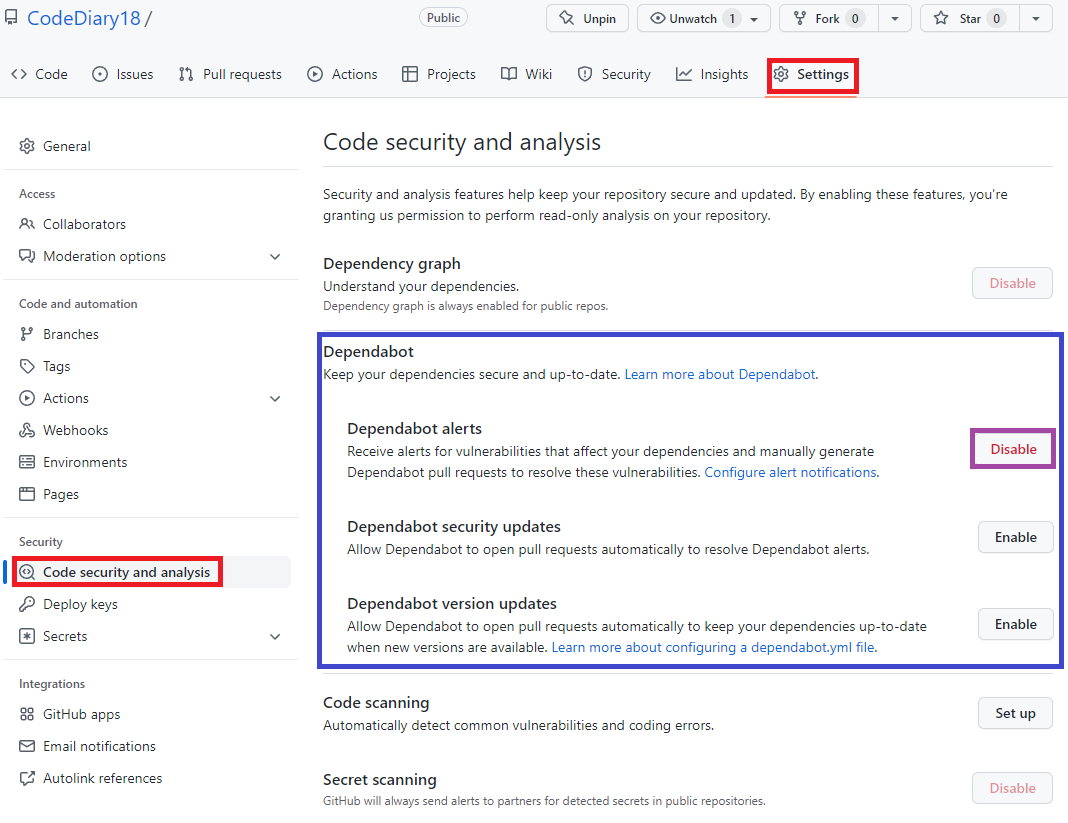Click the play icon beside sidebar Actions
1068x823 pixels.
[x=27, y=398]
